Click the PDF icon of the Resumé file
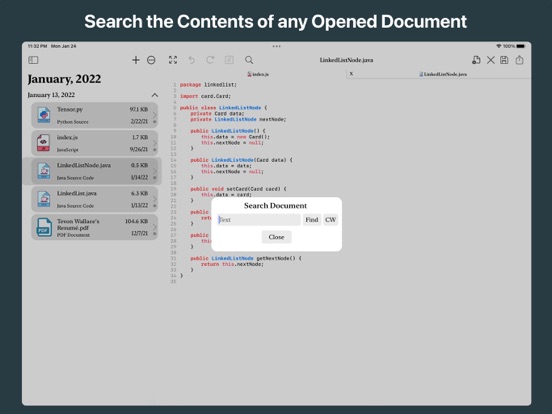The width and height of the screenshot is (552, 414). (x=44, y=227)
